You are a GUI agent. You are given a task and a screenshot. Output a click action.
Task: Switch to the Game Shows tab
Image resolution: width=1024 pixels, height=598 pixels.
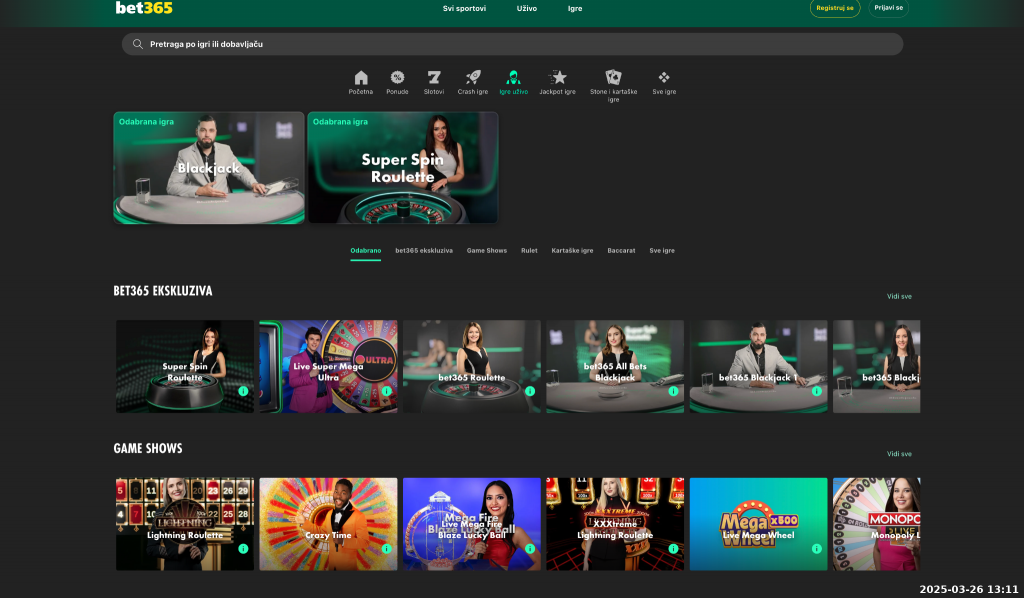(x=487, y=250)
